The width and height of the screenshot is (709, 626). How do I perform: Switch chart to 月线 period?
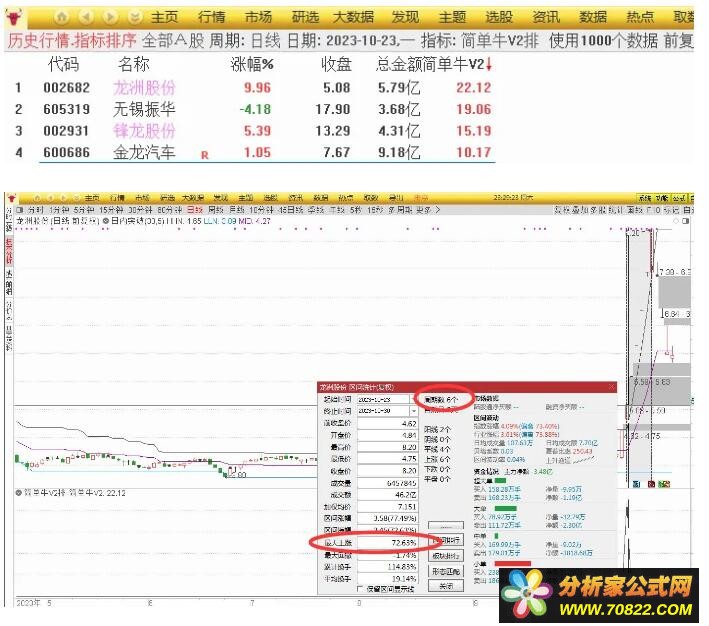pos(236,210)
